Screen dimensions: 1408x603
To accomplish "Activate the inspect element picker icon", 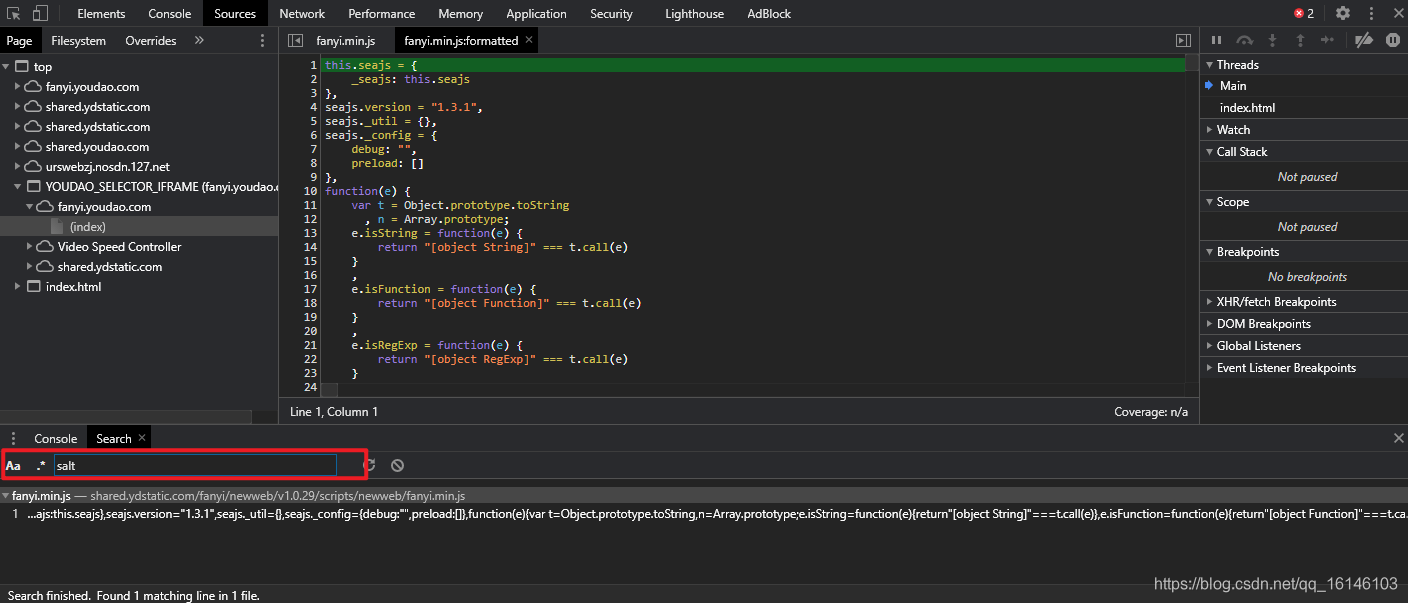I will tap(14, 14).
